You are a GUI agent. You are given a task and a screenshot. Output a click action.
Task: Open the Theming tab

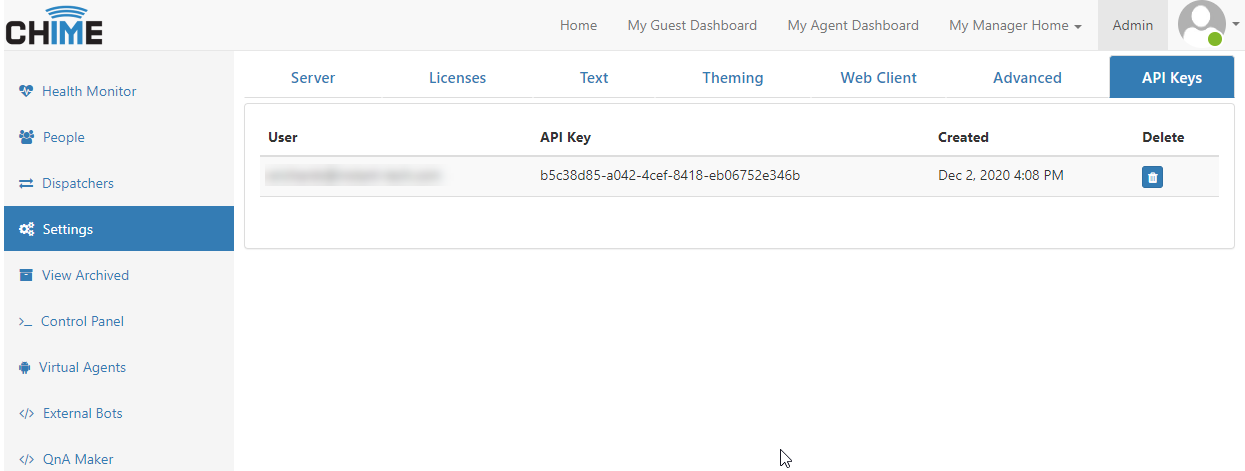(732, 77)
